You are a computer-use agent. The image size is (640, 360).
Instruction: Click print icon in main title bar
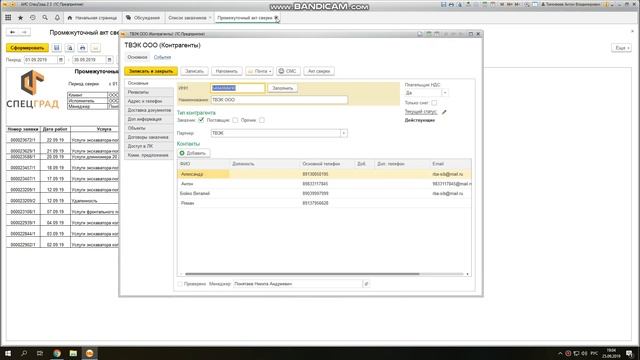tap(451, 4)
